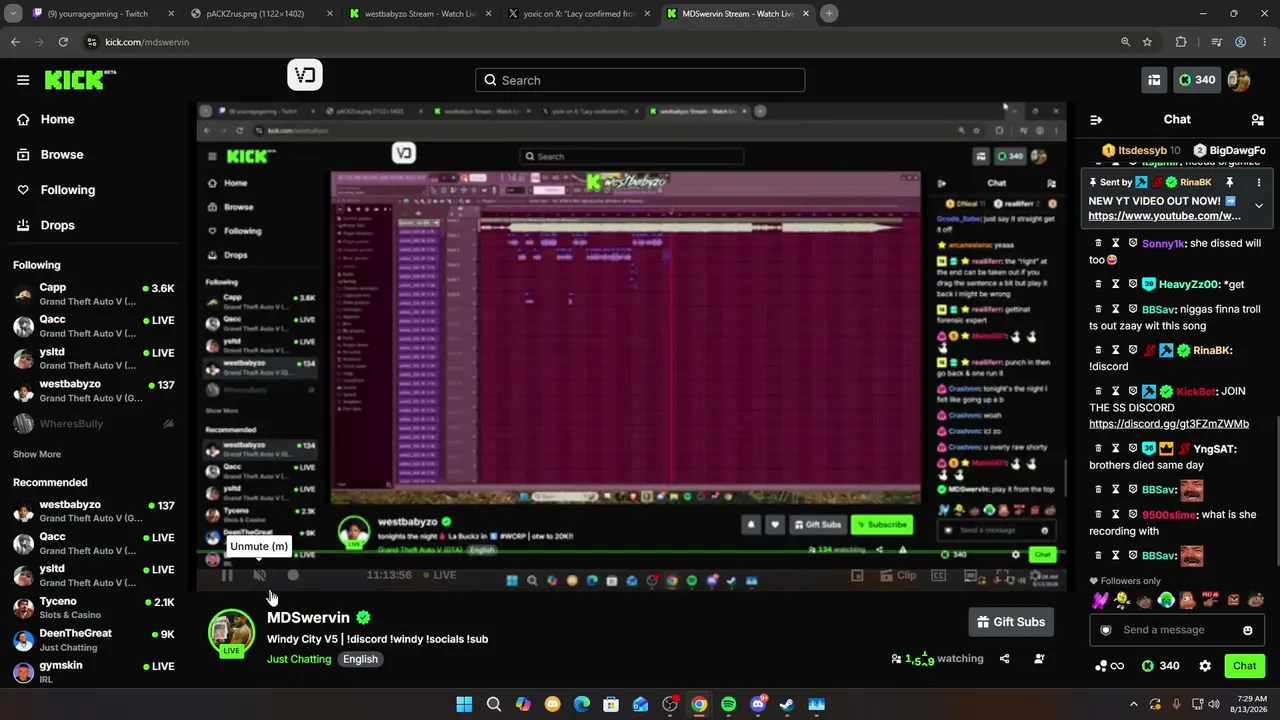Open the chat shield icon in message box

(1105, 630)
